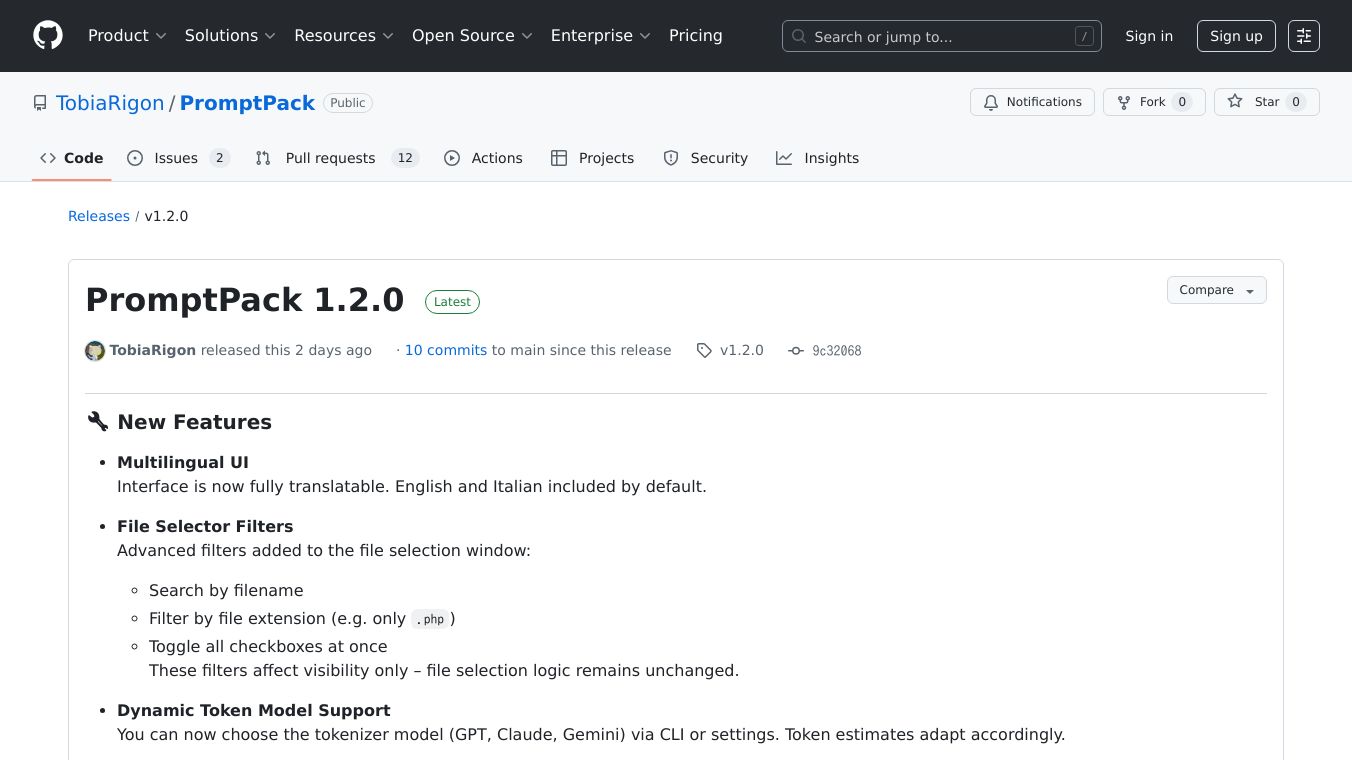This screenshot has height=760, width=1352.
Task: Open the Releases breadcrumb link
Action: click(x=99, y=216)
